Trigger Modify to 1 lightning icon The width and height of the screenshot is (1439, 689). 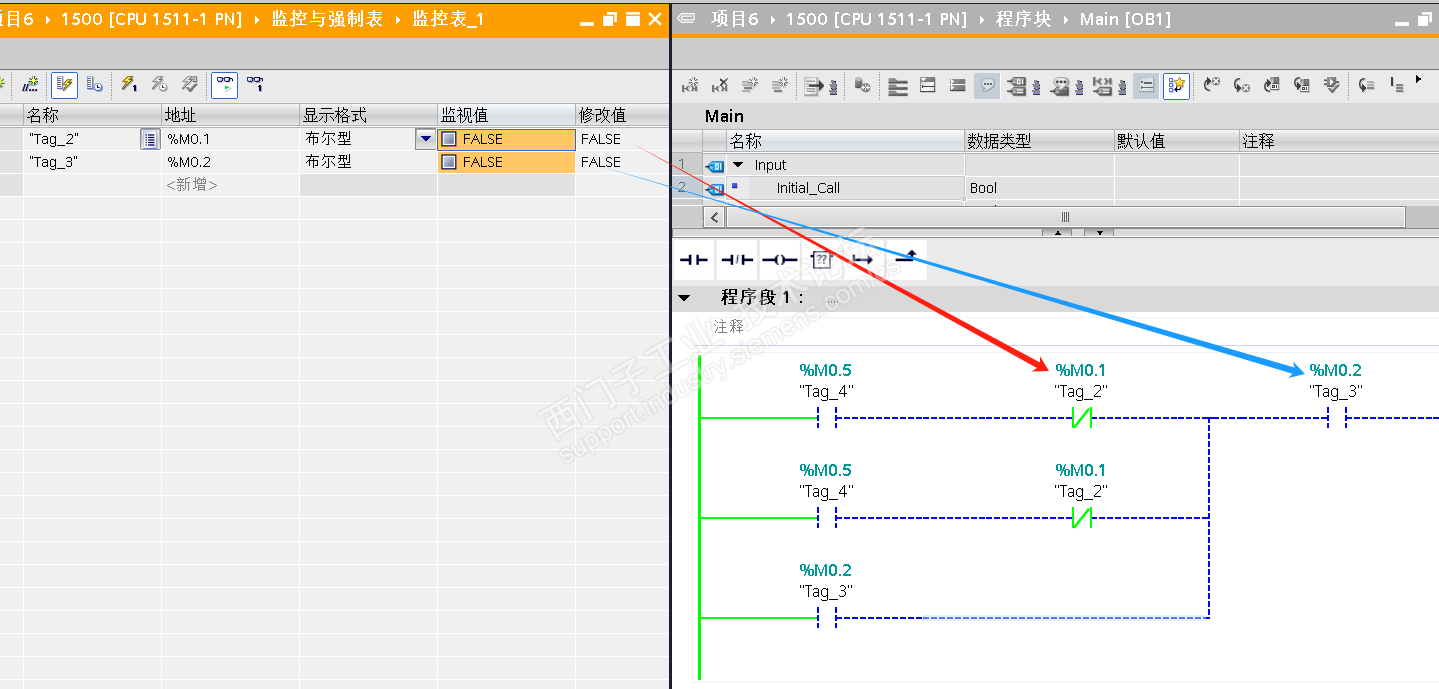tap(128, 84)
